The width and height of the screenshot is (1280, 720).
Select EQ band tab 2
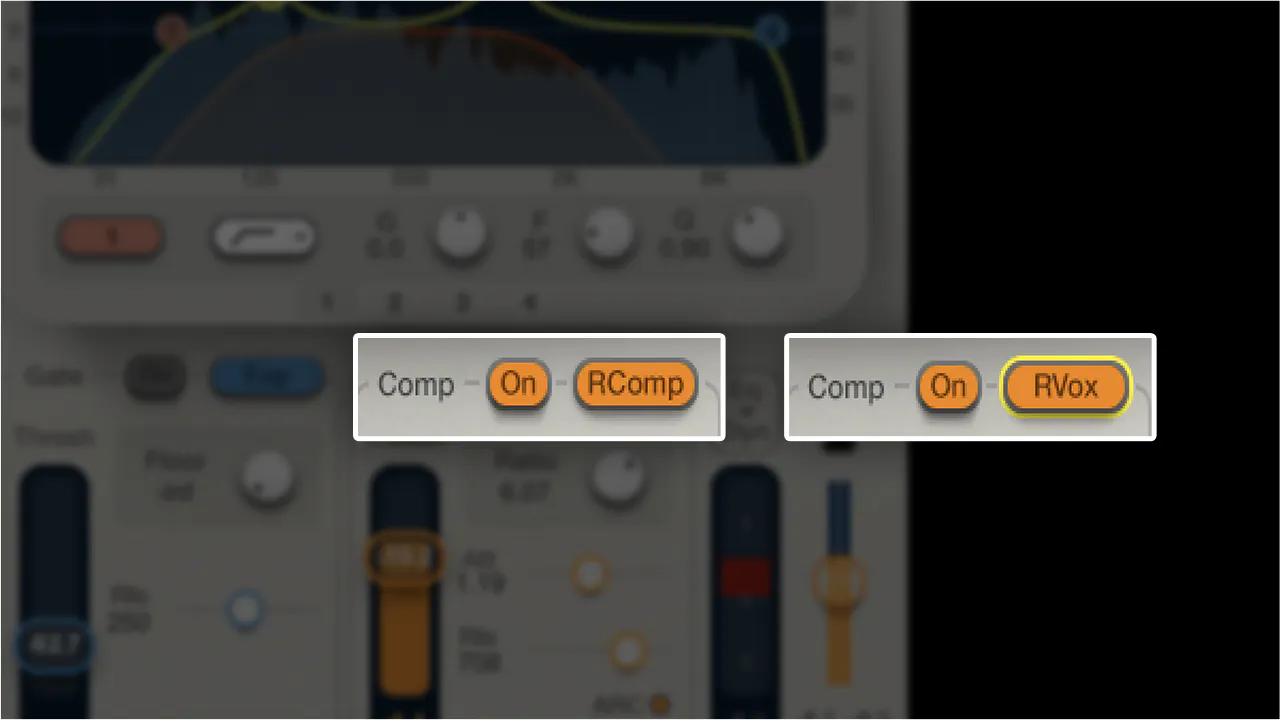click(x=395, y=301)
